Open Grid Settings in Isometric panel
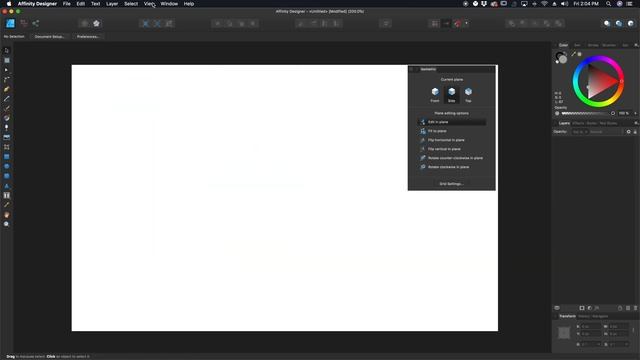This screenshot has height=360, width=640. click(451, 184)
